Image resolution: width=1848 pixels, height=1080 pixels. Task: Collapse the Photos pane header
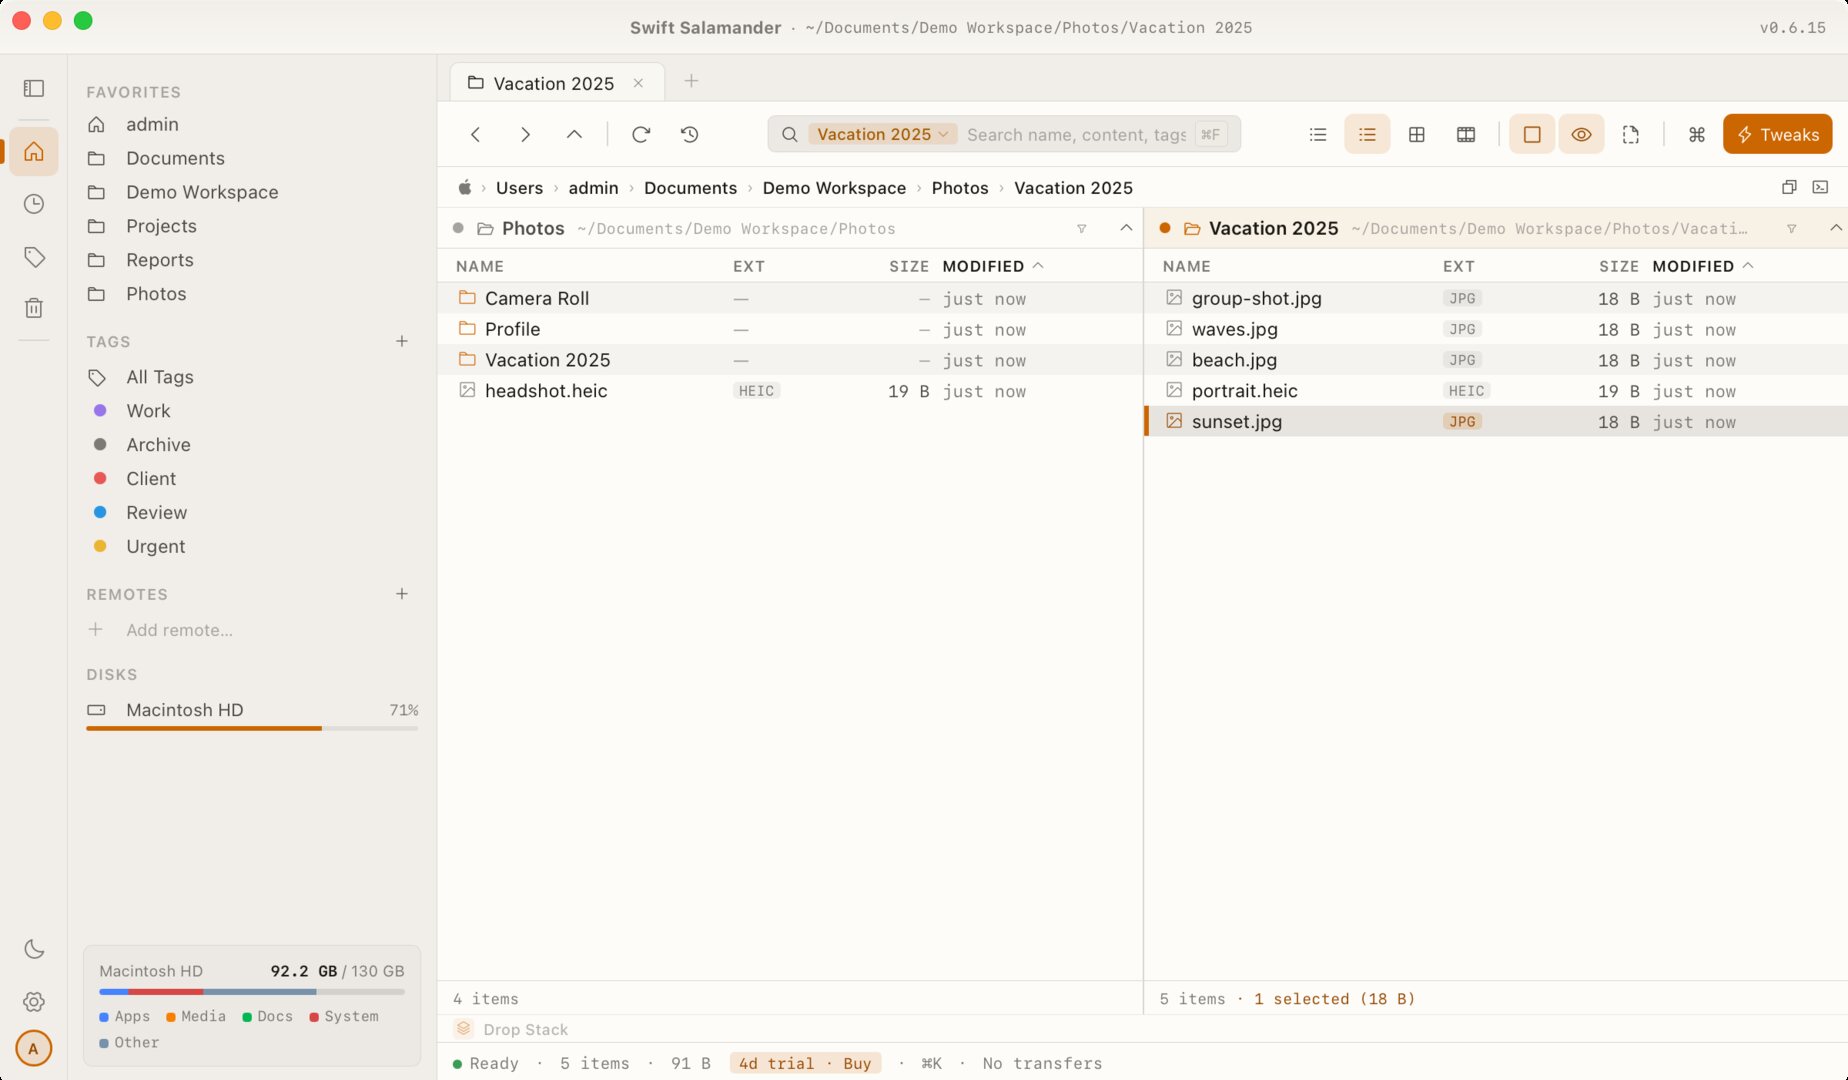pyautogui.click(x=1126, y=228)
